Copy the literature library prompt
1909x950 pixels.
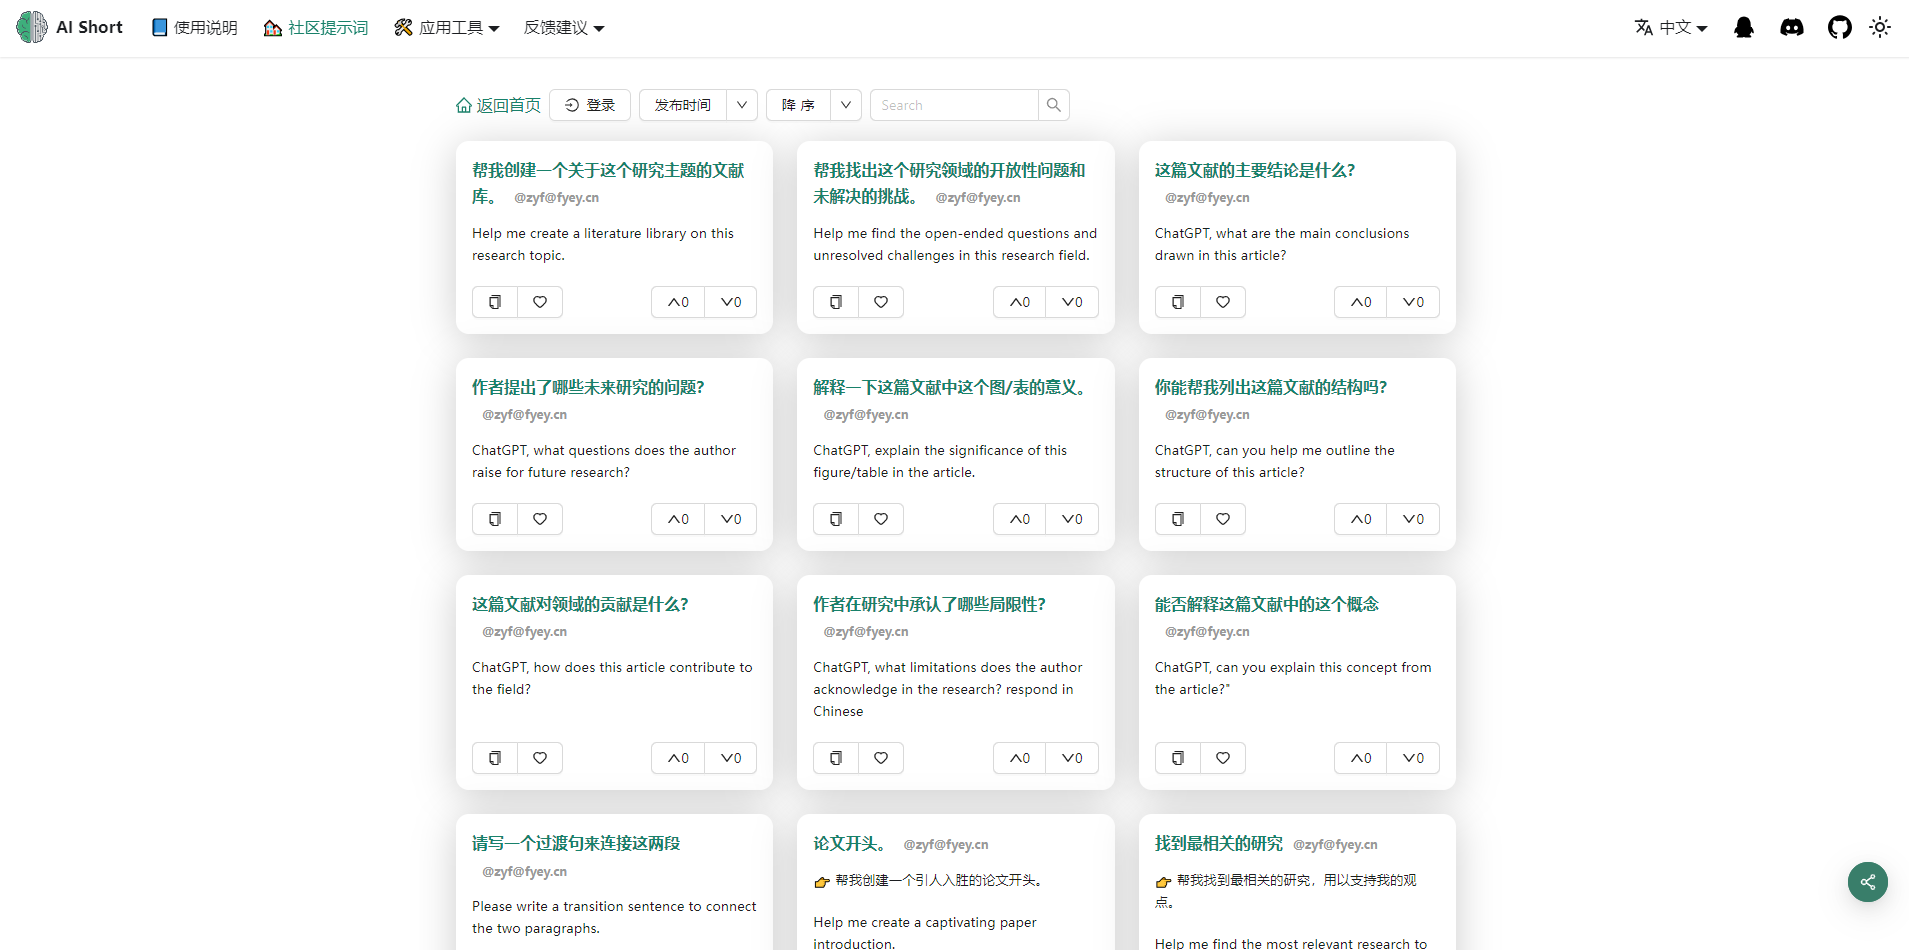pos(495,302)
